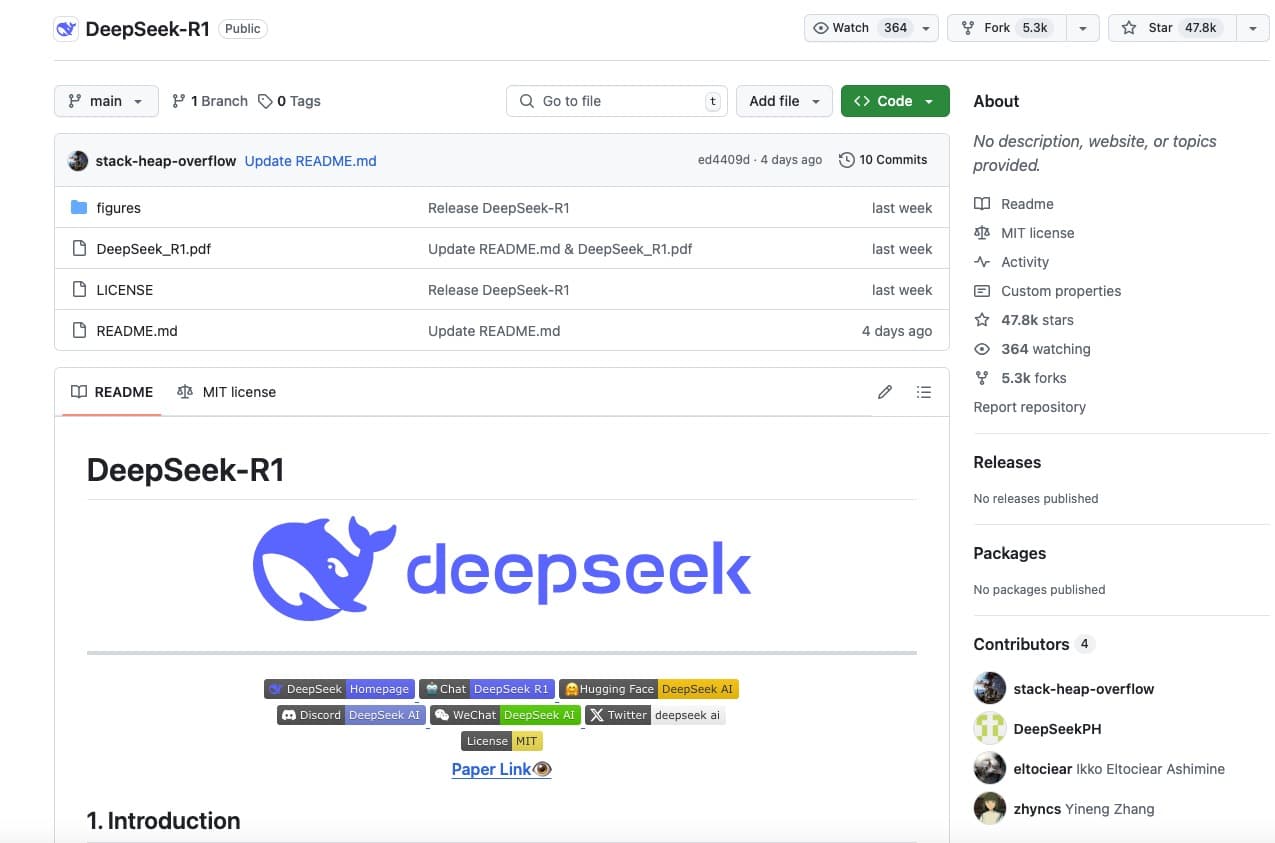
Task: Switch to the MIT license tab
Action: click(226, 392)
